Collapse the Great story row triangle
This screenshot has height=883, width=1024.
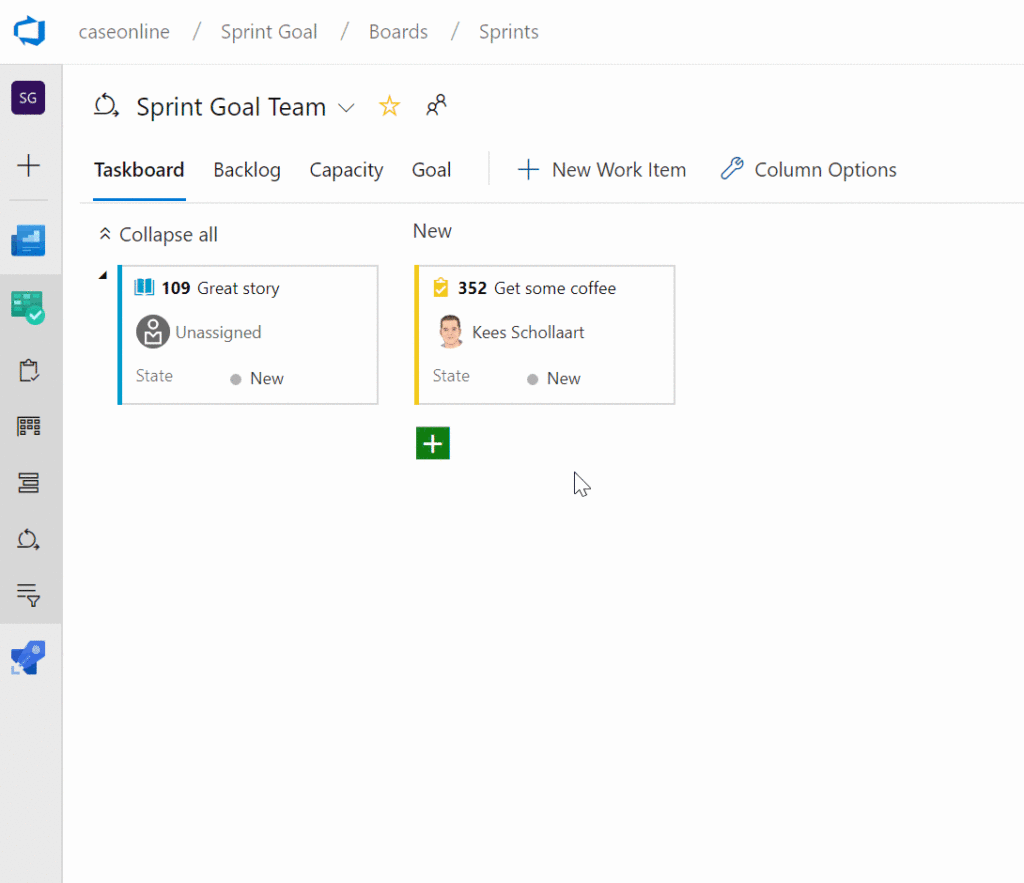click(x=103, y=275)
